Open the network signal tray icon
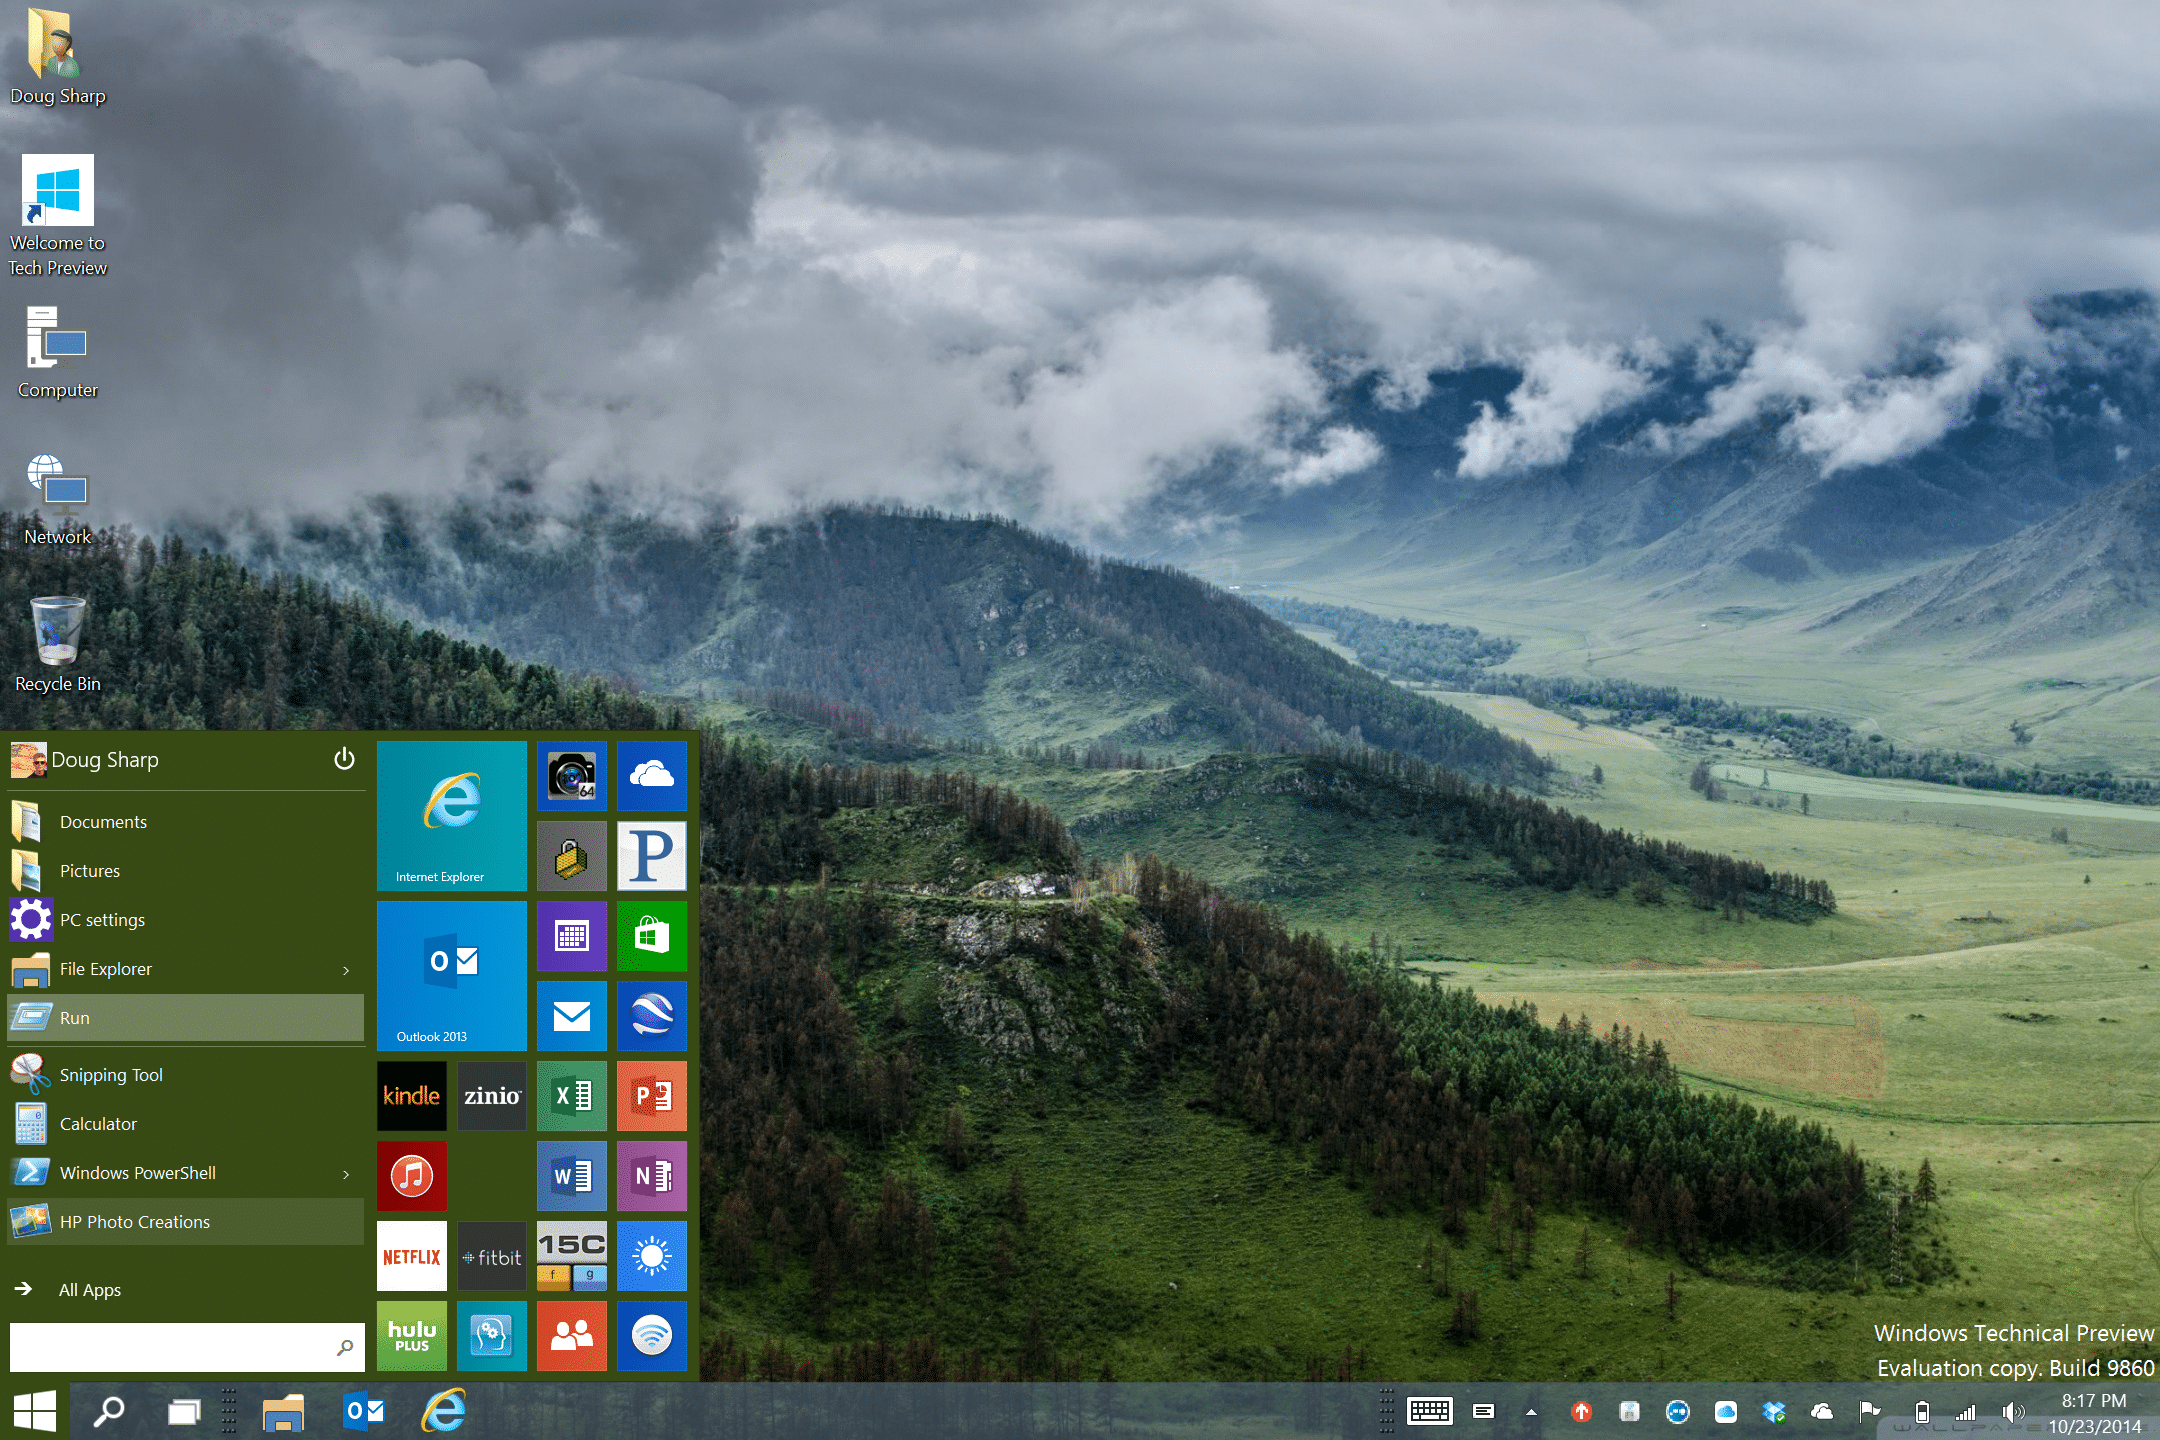The image size is (2160, 1440). [1966, 1412]
